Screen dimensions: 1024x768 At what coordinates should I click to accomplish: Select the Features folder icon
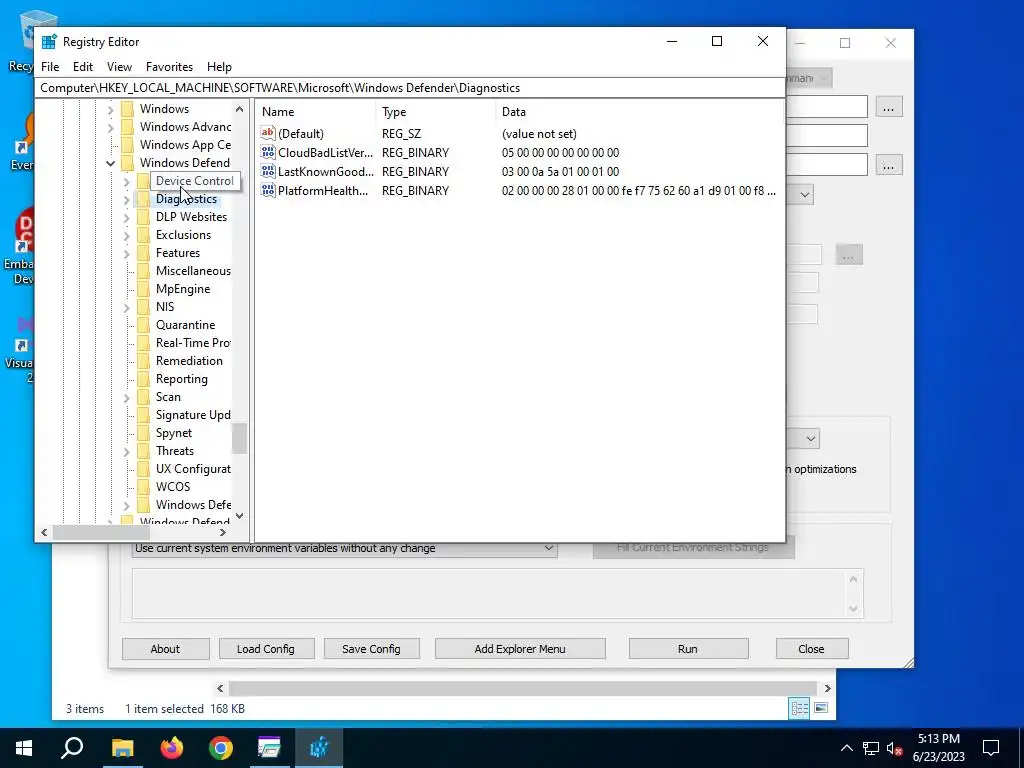tap(144, 253)
